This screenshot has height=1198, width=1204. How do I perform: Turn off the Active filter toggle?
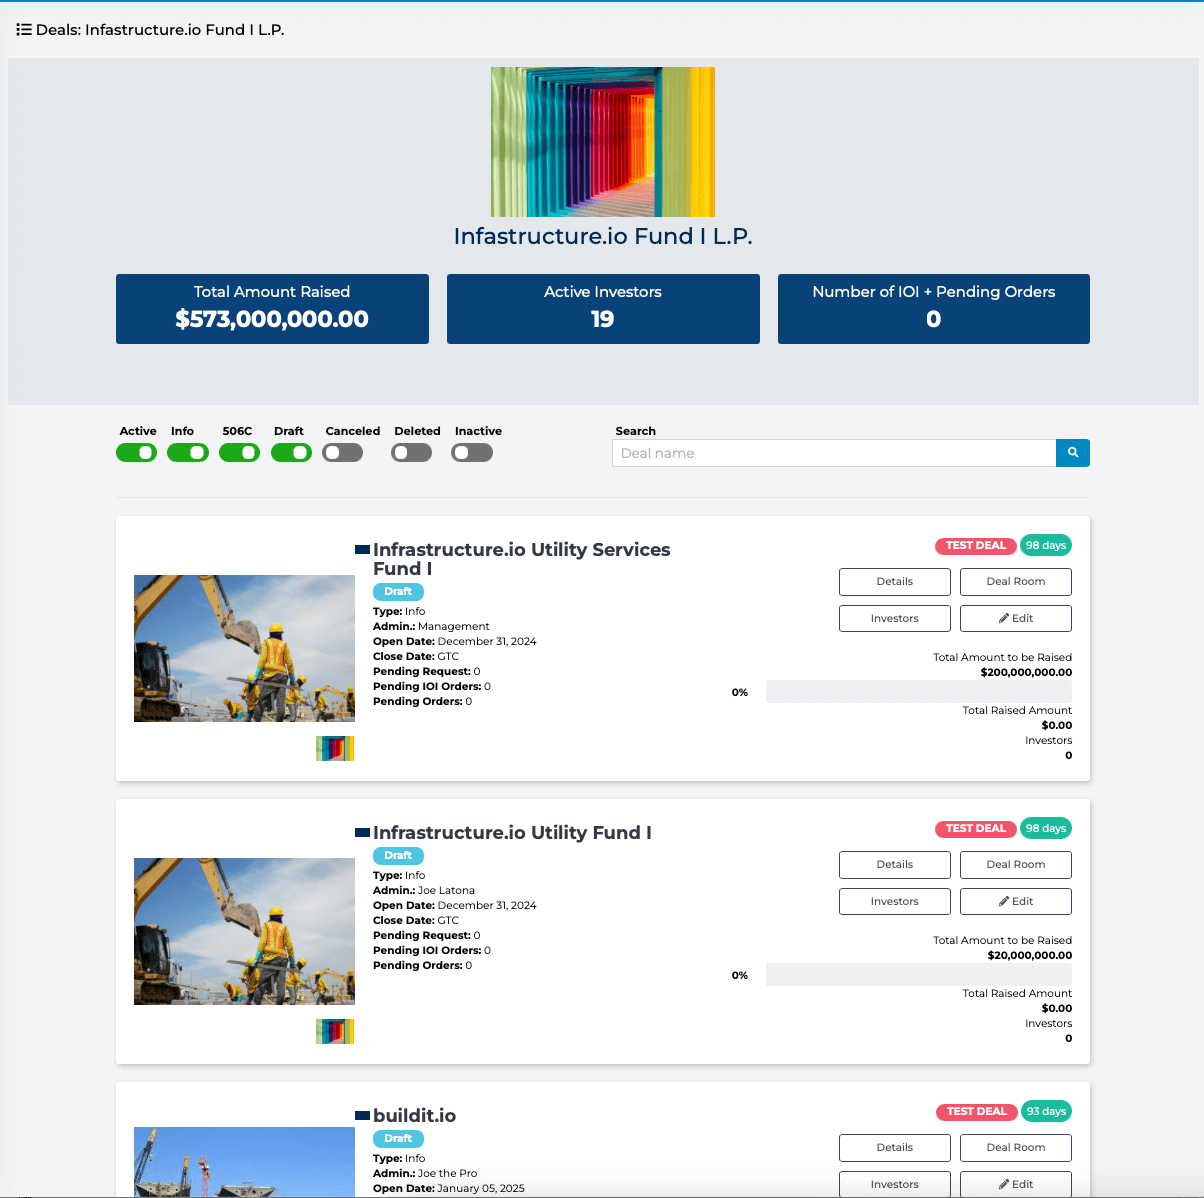pos(137,453)
